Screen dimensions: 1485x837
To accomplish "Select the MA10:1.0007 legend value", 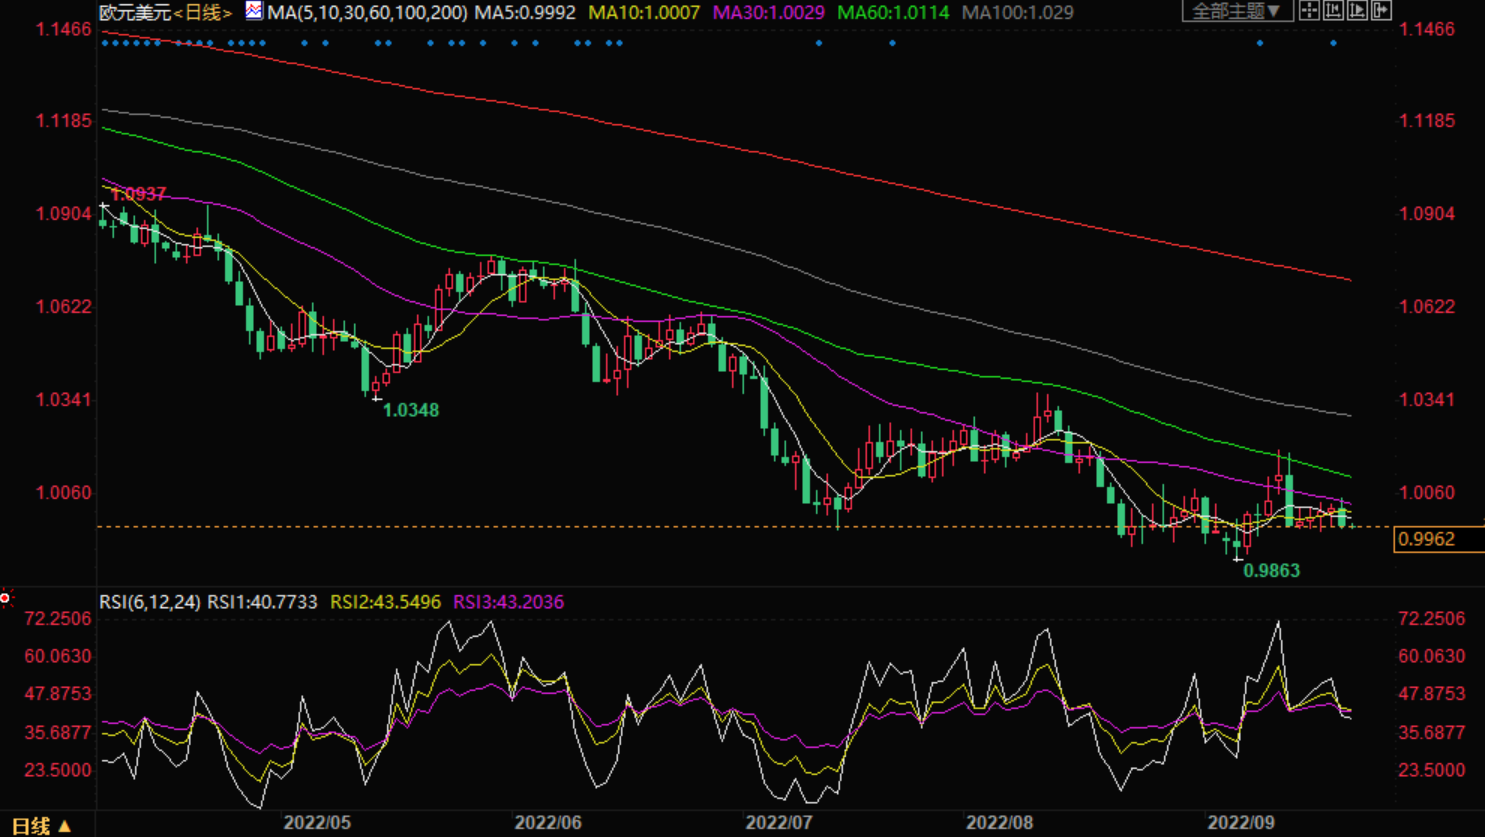I will click(x=644, y=12).
